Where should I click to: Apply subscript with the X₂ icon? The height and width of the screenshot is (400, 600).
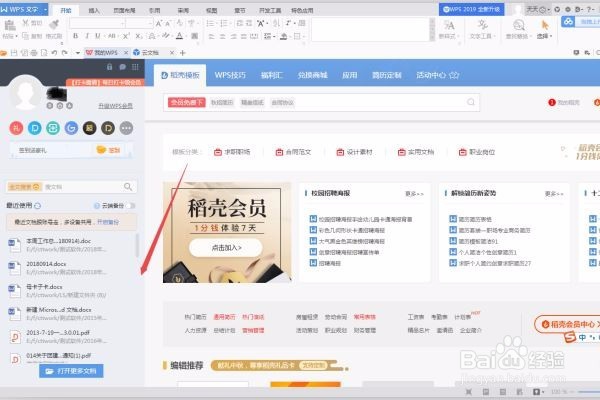pos(139,36)
